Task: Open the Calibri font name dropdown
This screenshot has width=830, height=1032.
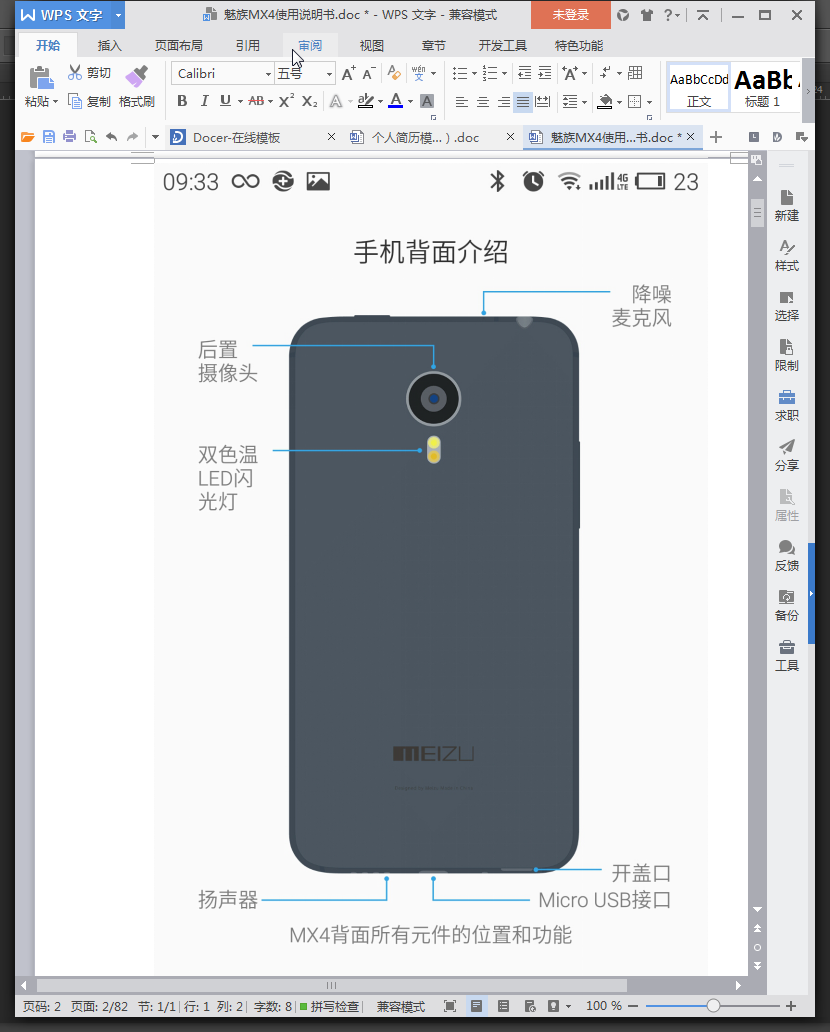Action: click(x=270, y=72)
